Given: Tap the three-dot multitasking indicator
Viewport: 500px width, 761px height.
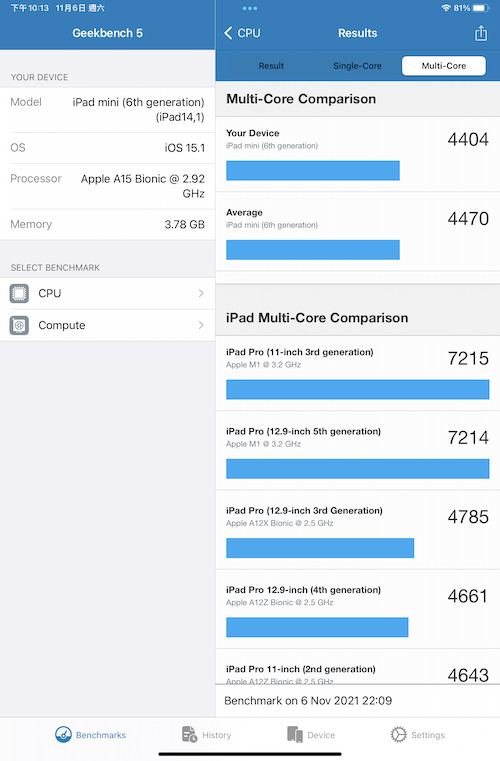Looking at the screenshot, I should (250, 8).
